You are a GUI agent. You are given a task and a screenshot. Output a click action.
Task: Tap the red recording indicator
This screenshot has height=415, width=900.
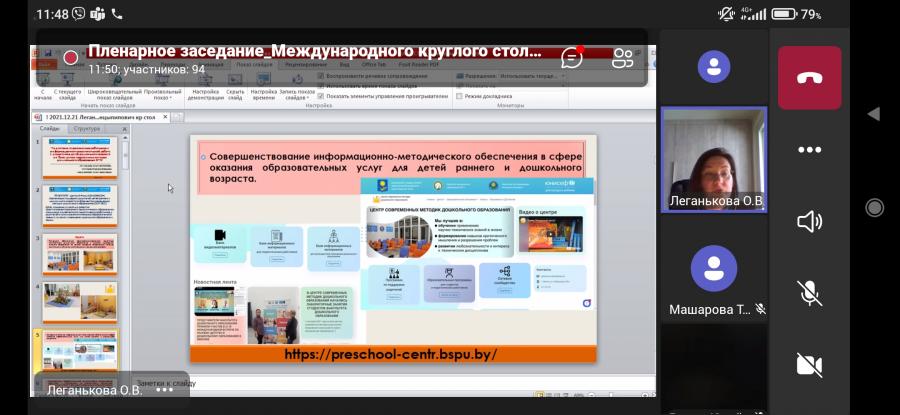click(71, 58)
